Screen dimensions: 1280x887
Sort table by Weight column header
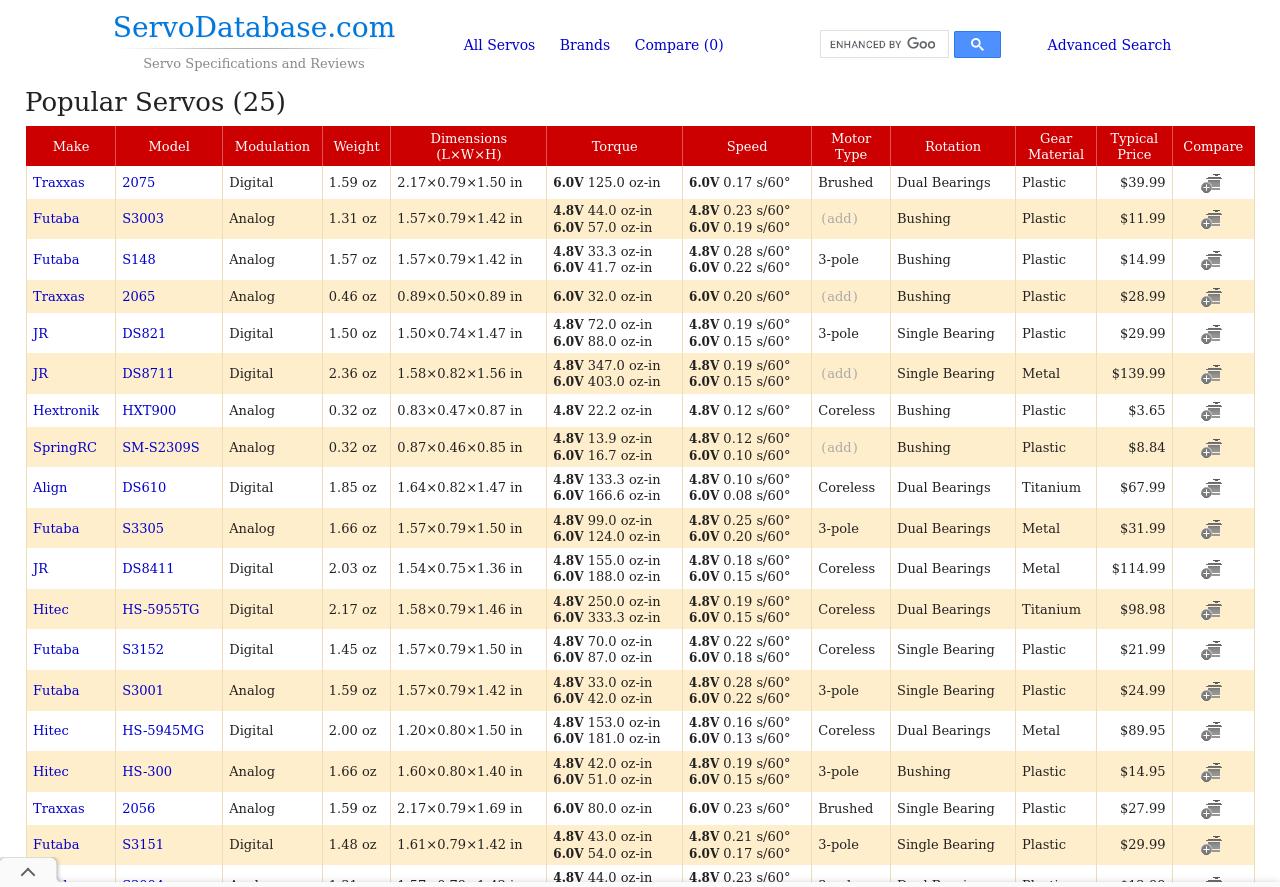point(356,146)
